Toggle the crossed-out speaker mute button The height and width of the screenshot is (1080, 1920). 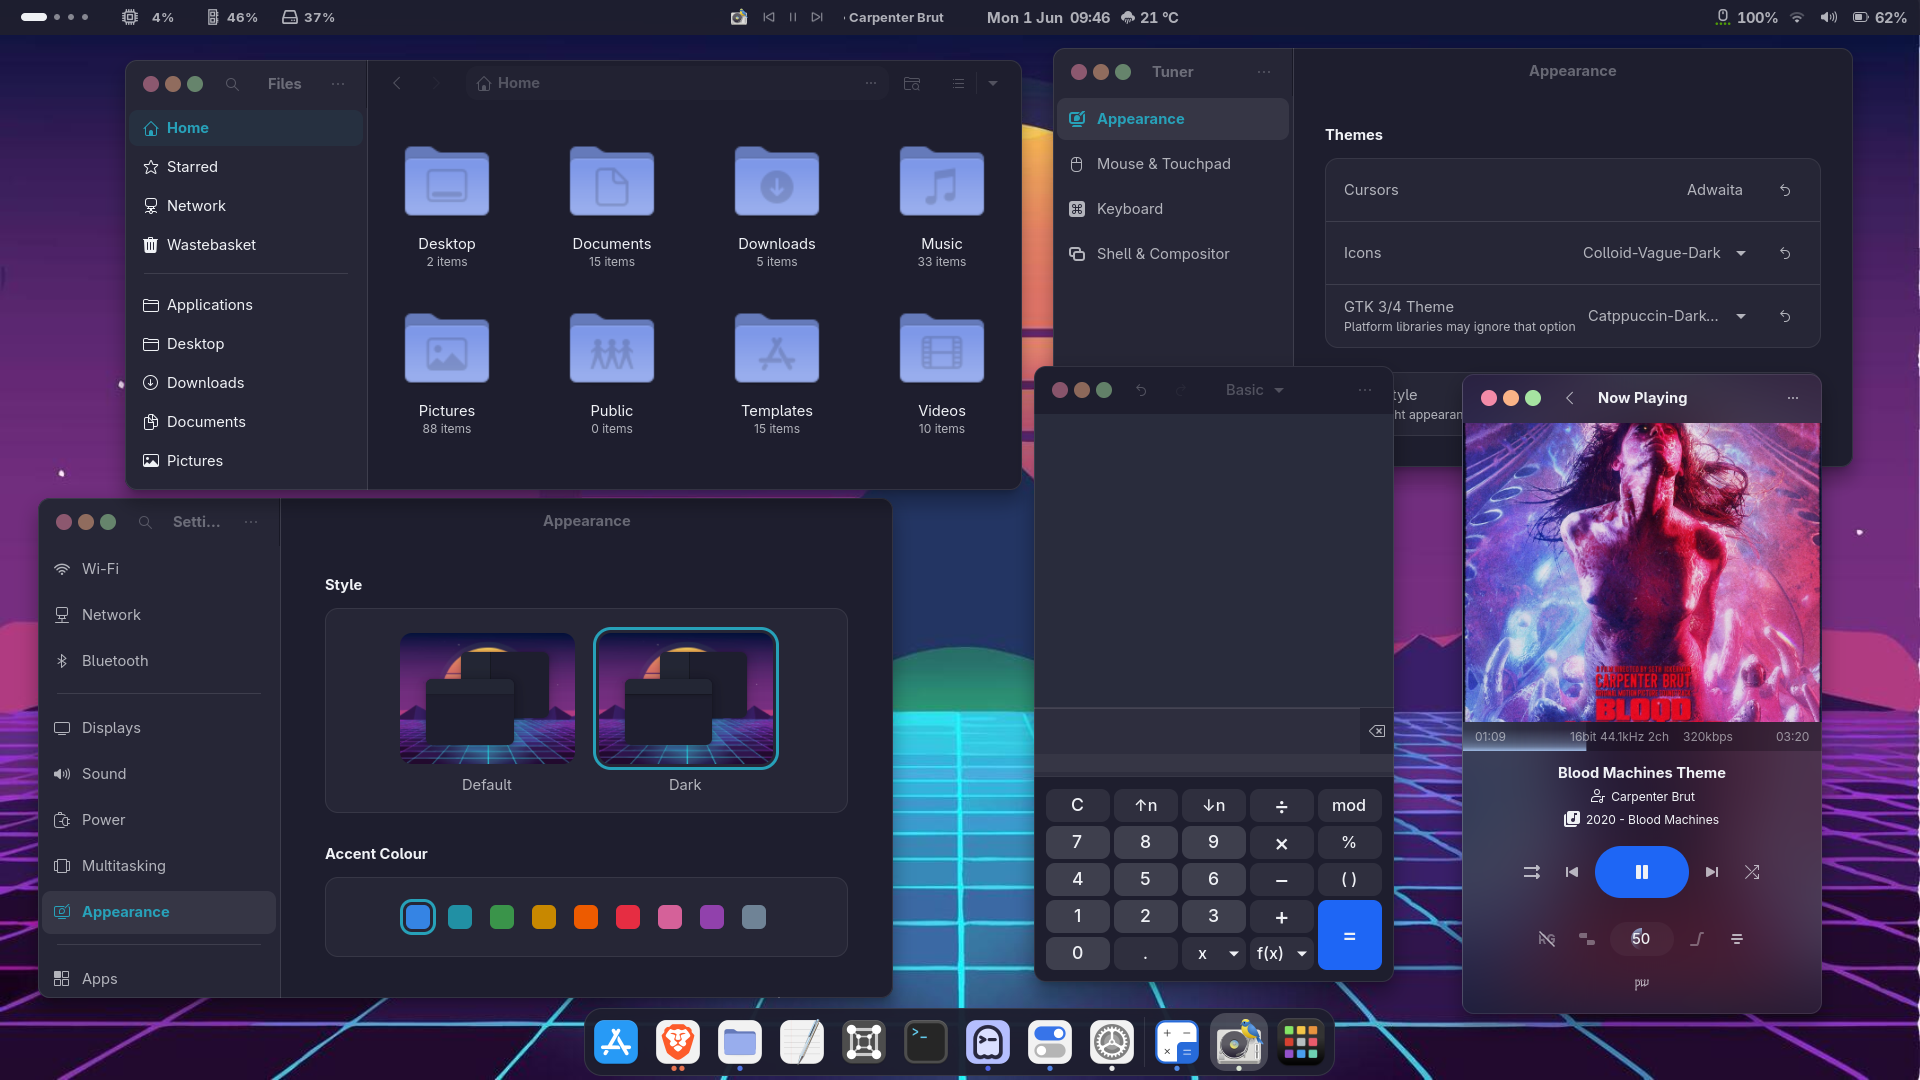(1547, 939)
